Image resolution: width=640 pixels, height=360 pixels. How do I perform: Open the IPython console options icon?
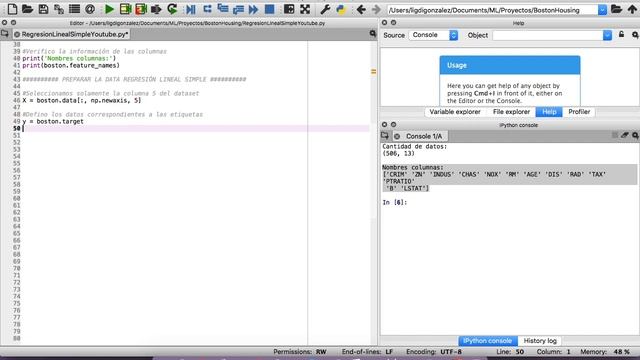pos(635,135)
